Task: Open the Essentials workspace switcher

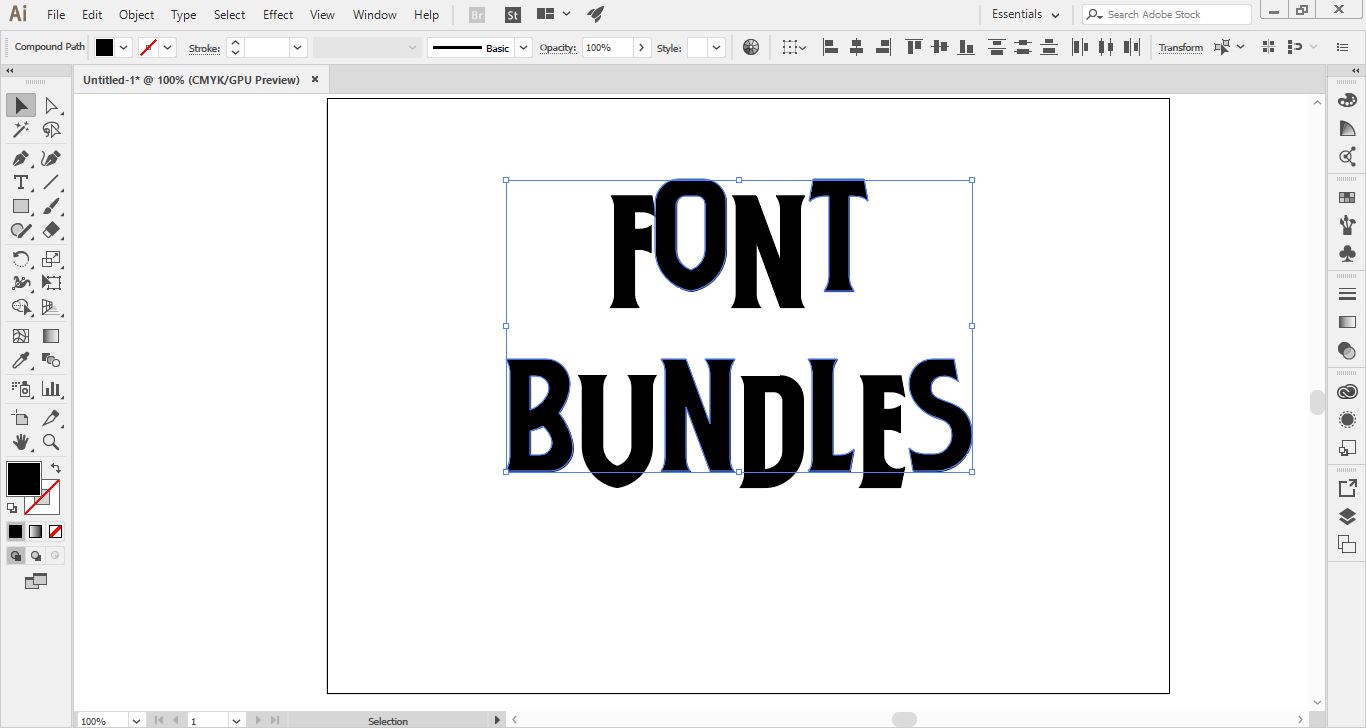Action: click(x=1025, y=15)
